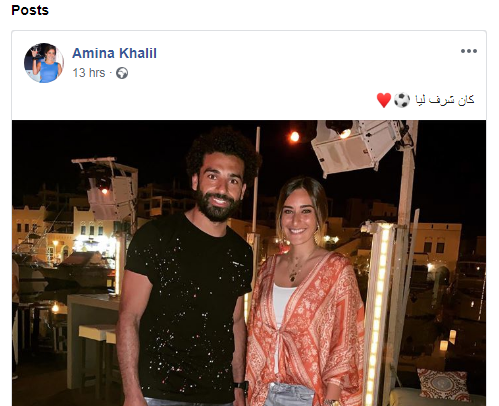Click the white post card header area

click(x=249, y=75)
